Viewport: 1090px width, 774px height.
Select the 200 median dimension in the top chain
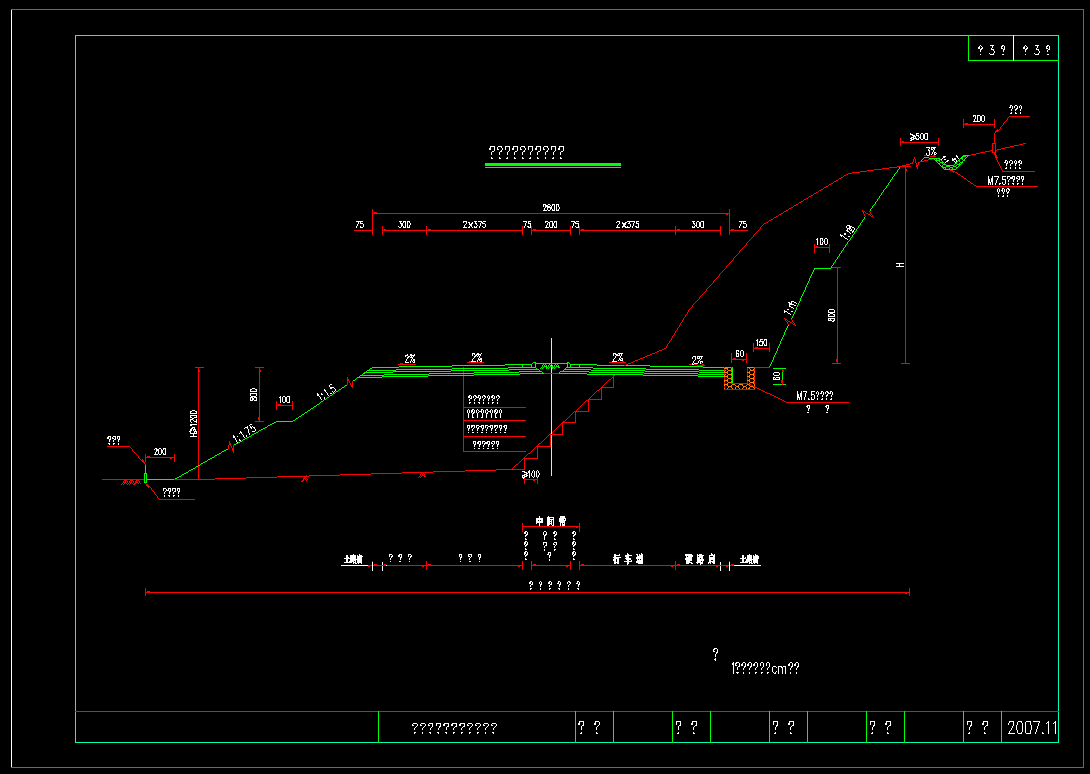click(x=550, y=225)
